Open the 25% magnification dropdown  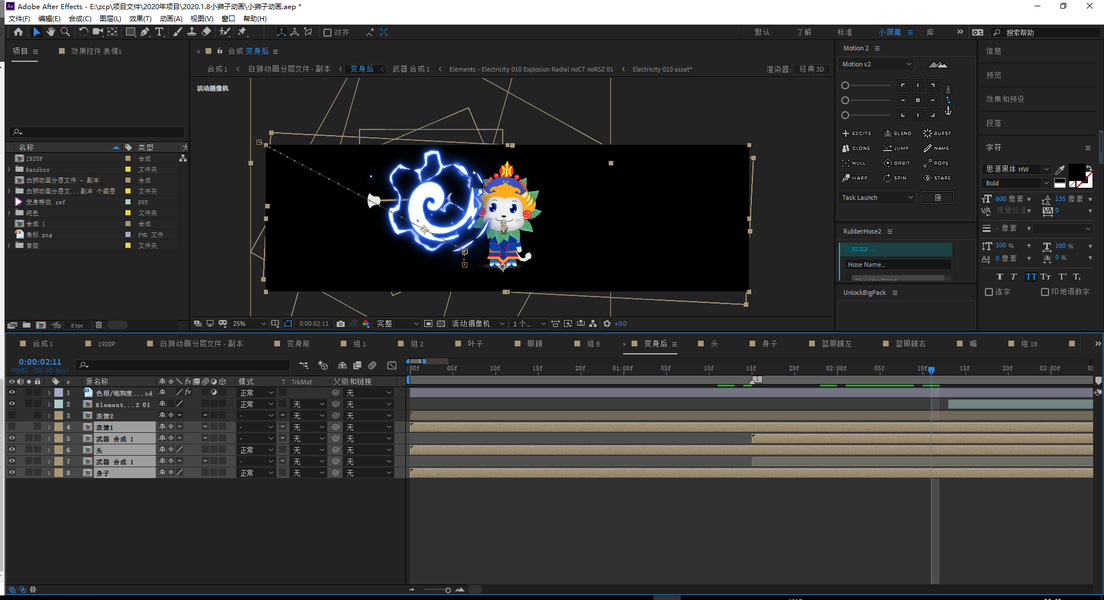tap(249, 324)
